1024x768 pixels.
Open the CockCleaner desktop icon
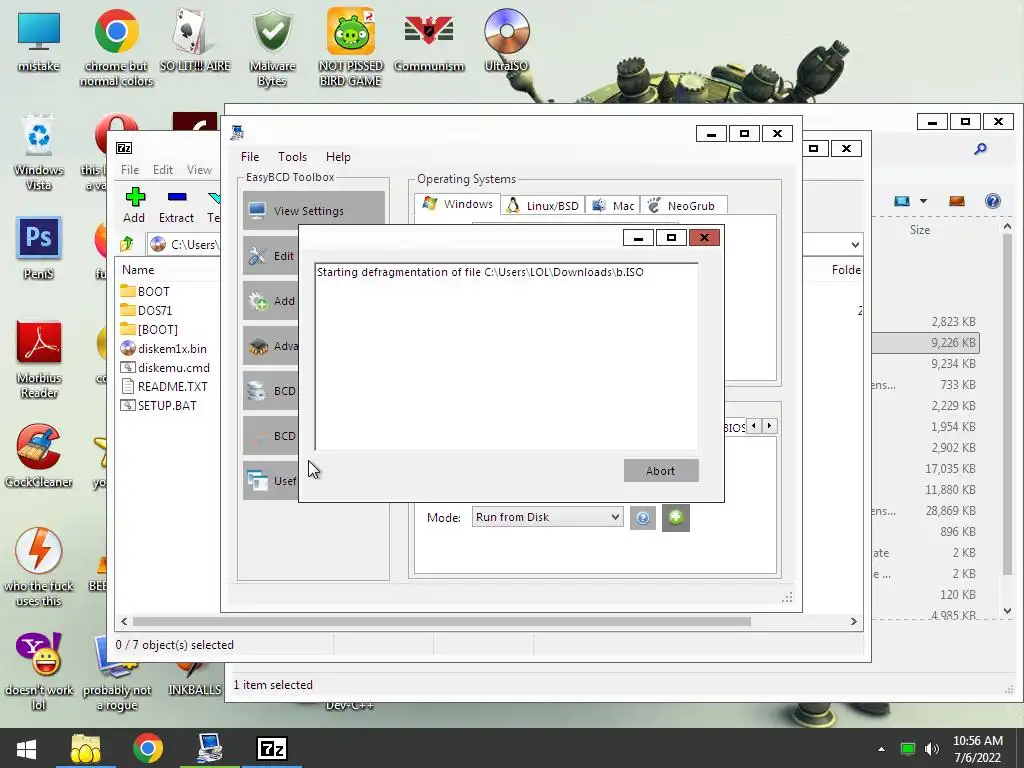[x=39, y=456]
